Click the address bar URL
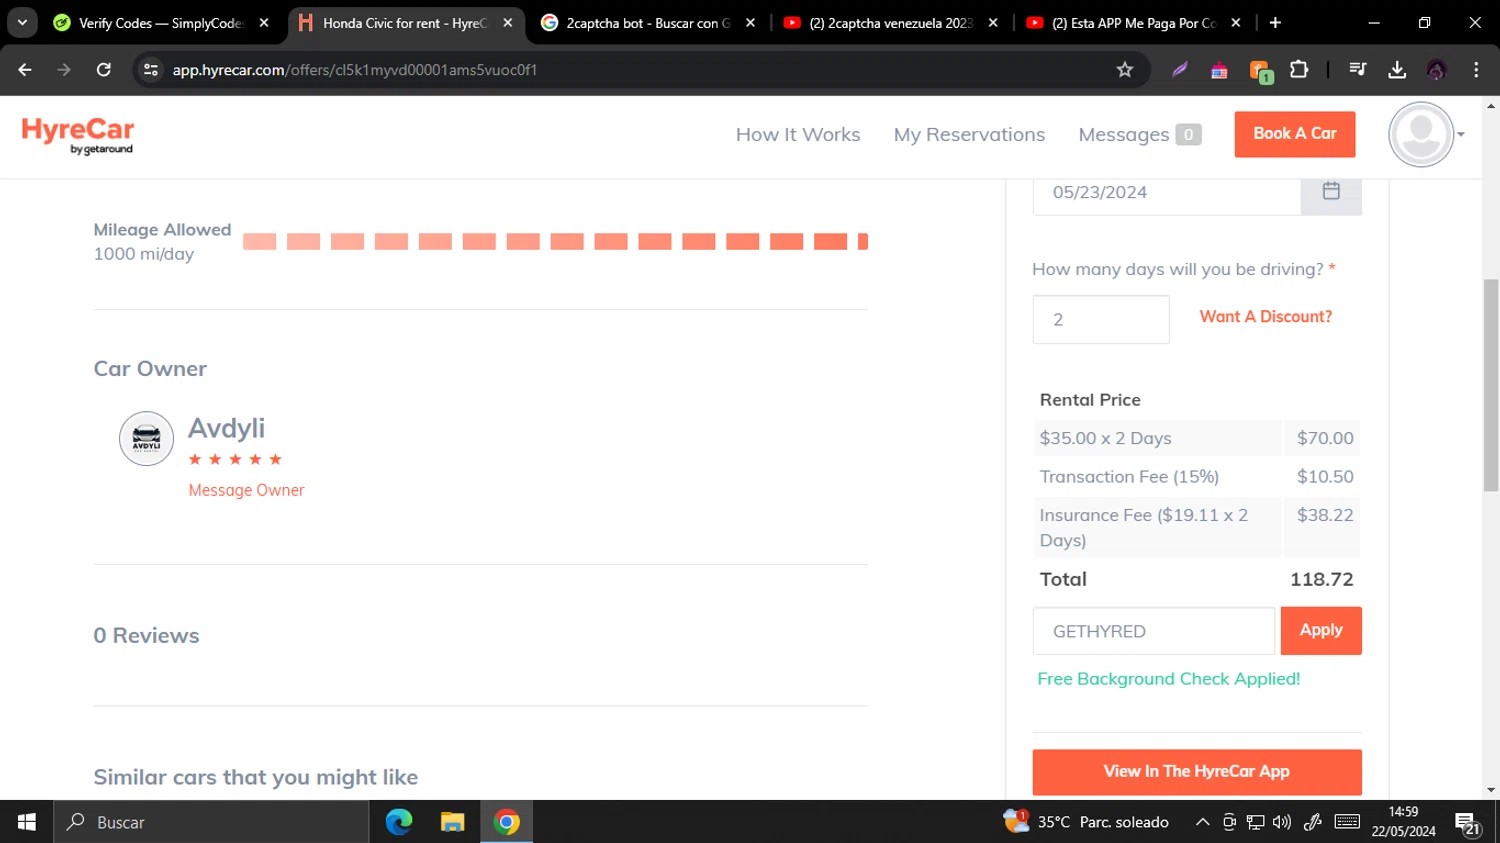The width and height of the screenshot is (1500, 843). [355, 69]
